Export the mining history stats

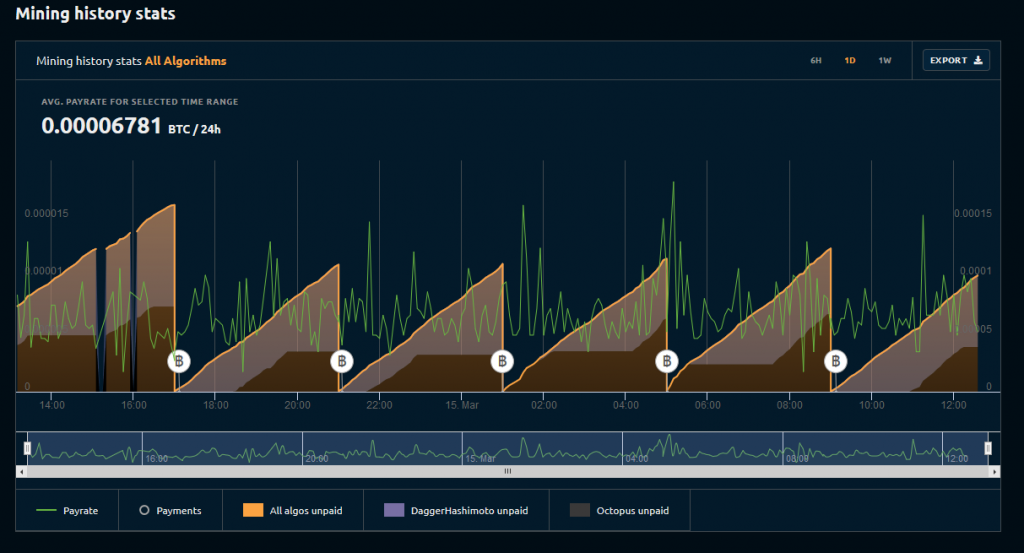(x=956, y=61)
